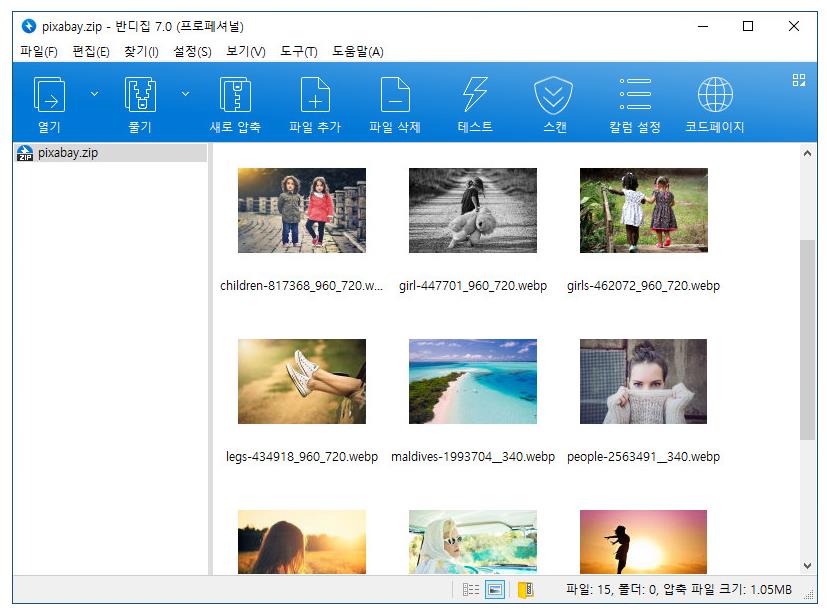Click filename maldives-1993704__340.webp

(x=473, y=457)
